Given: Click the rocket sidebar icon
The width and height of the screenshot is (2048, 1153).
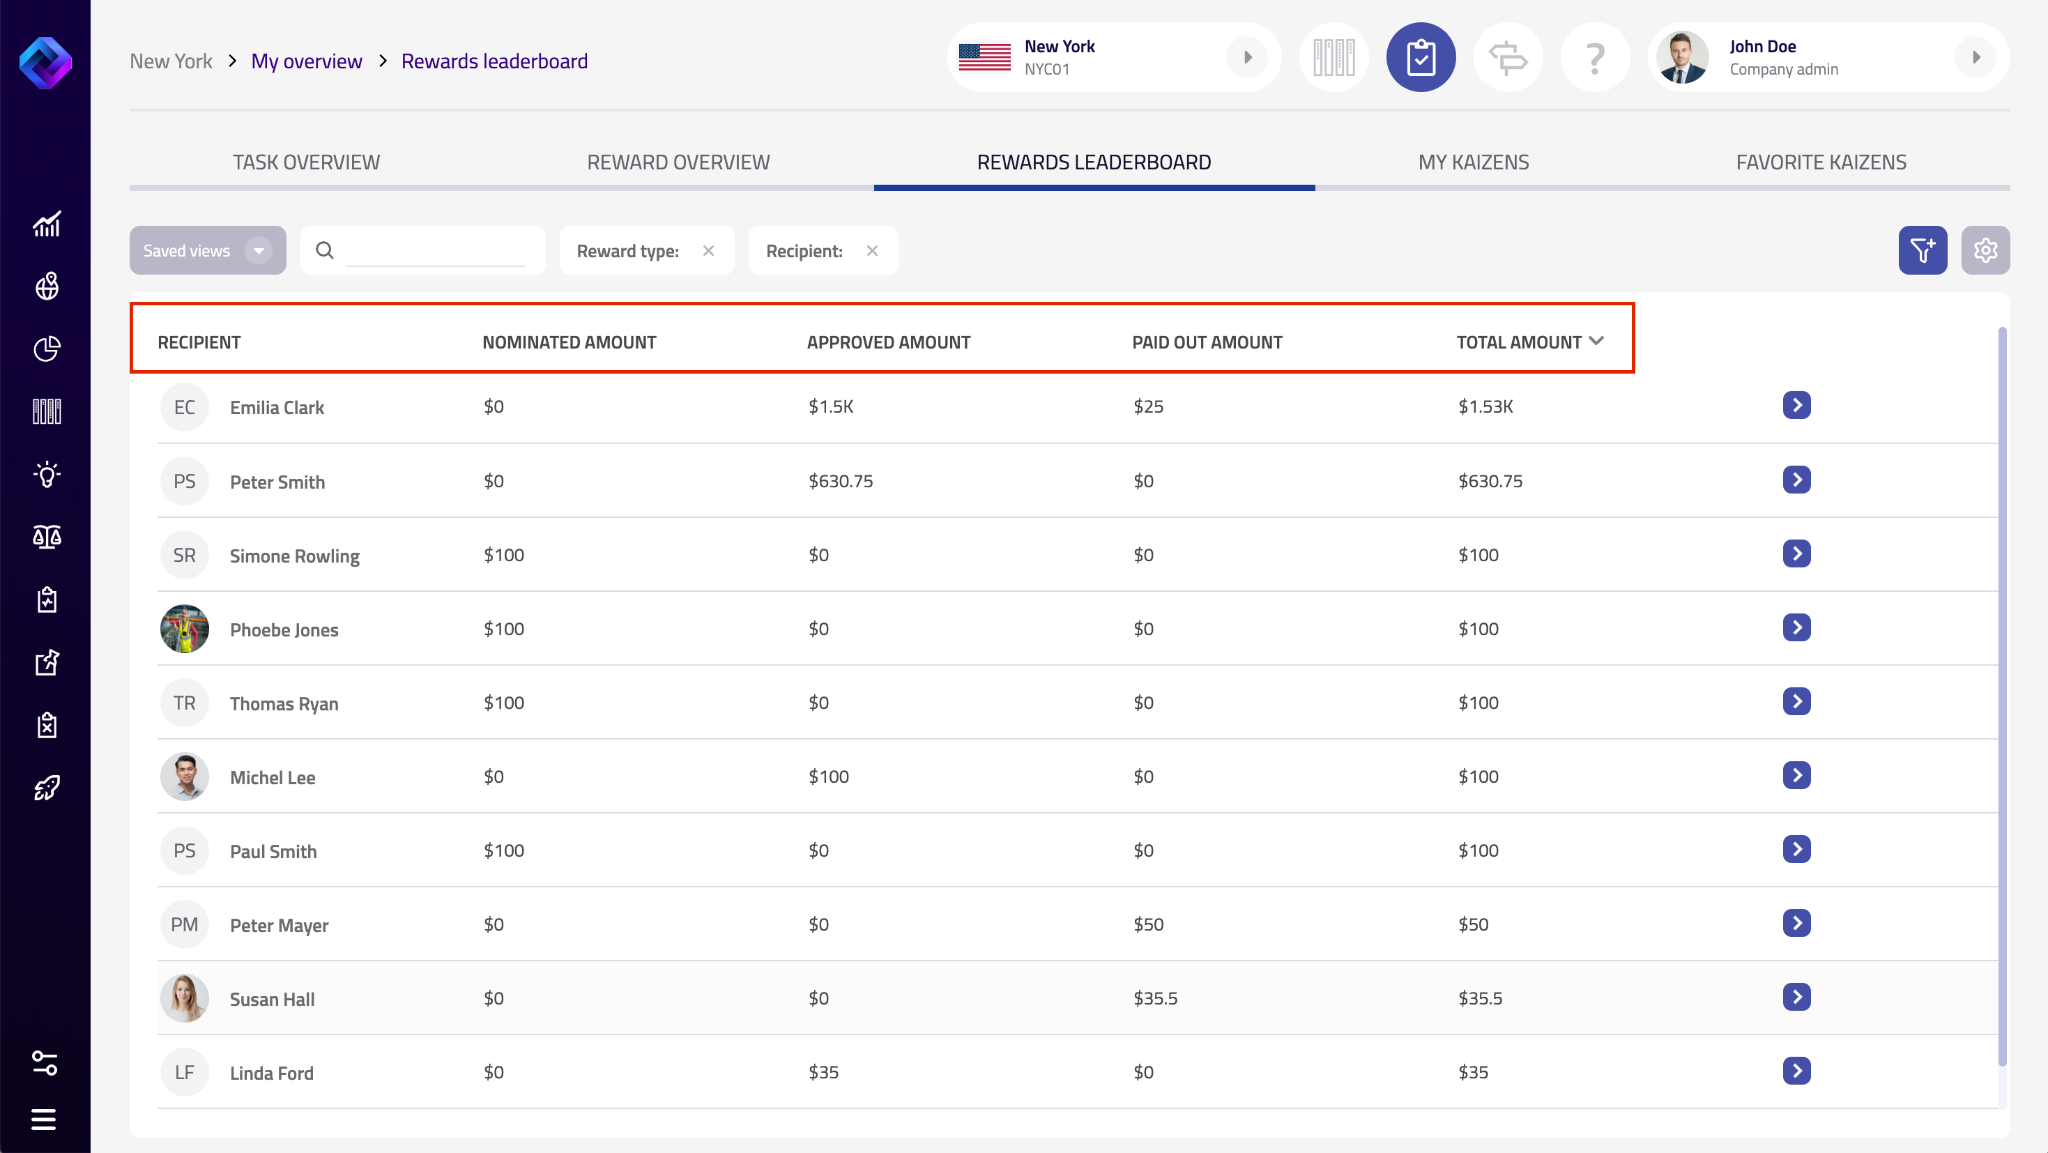Looking at the screenshot, I should click(46, 788).
